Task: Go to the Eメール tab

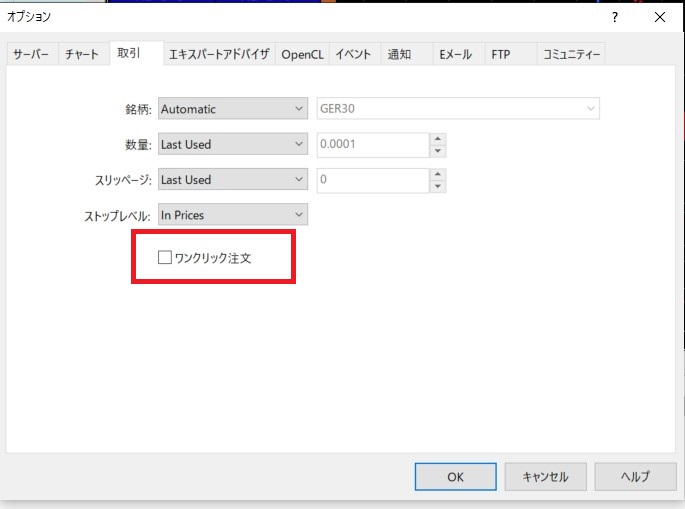Action: 455,55
